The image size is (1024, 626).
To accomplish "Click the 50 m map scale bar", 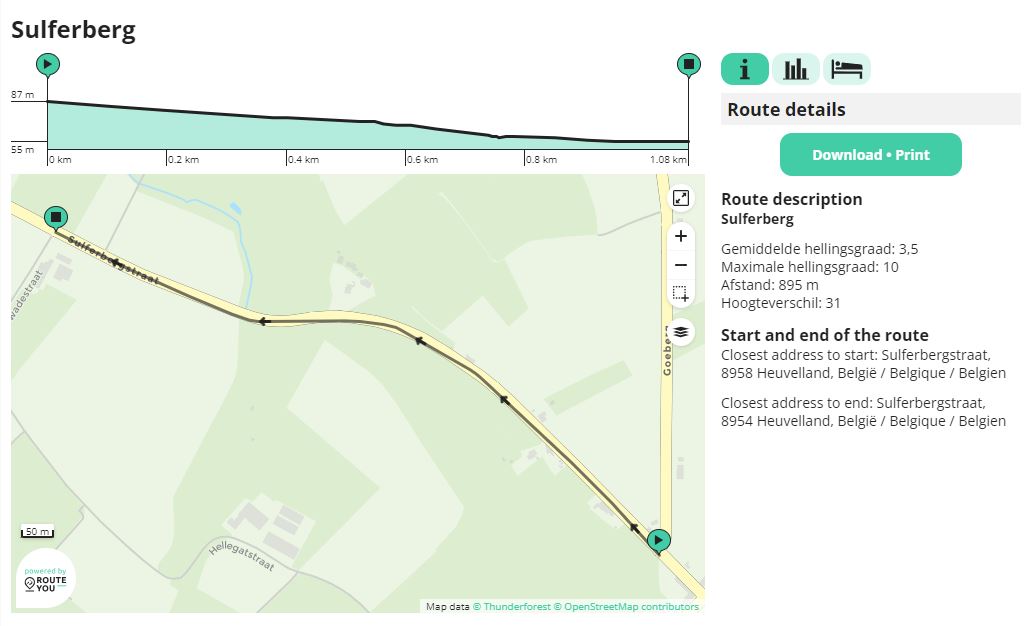I will [x=38, y=532].
